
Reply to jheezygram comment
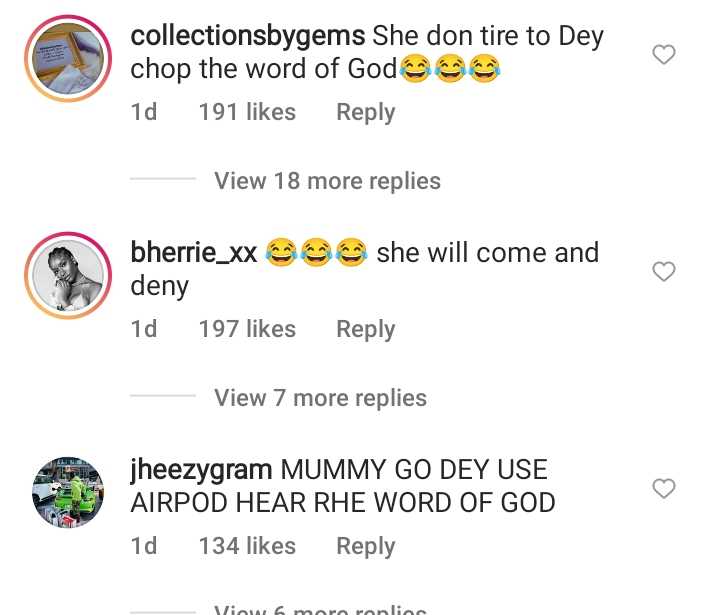coord(365,546)
